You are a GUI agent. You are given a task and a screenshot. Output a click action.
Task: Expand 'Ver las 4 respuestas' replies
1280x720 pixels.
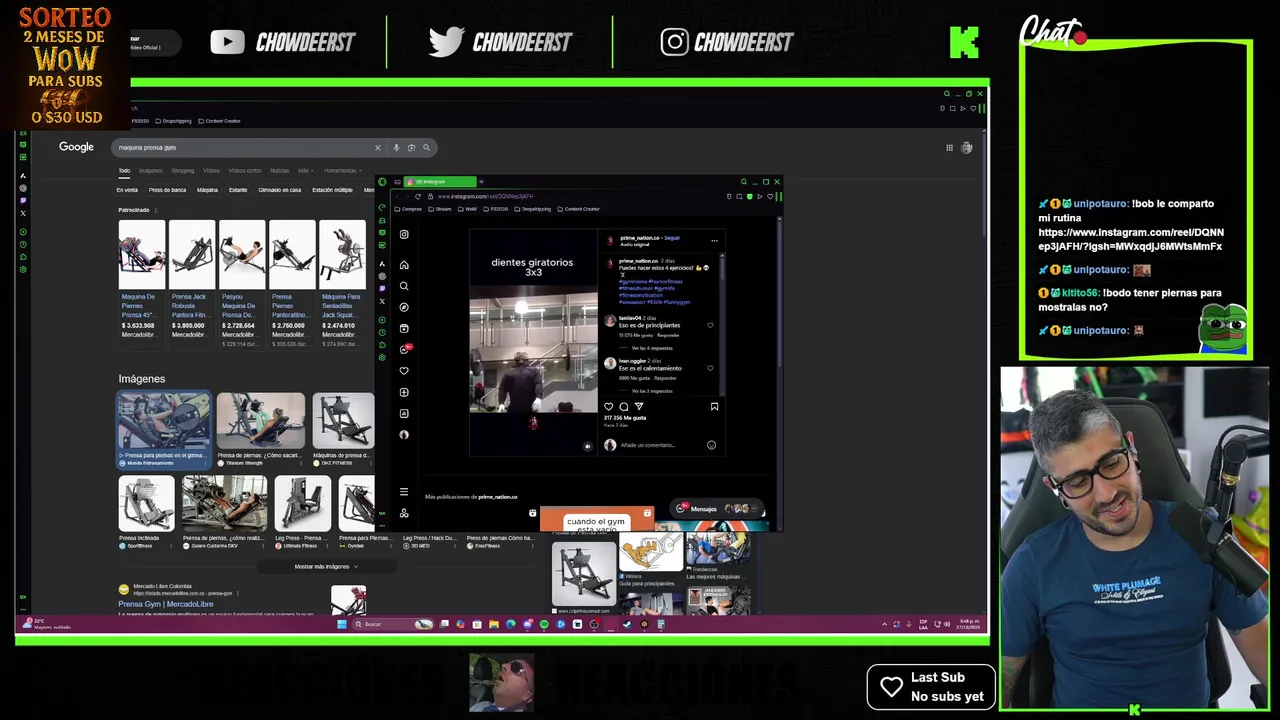point(652,348)
